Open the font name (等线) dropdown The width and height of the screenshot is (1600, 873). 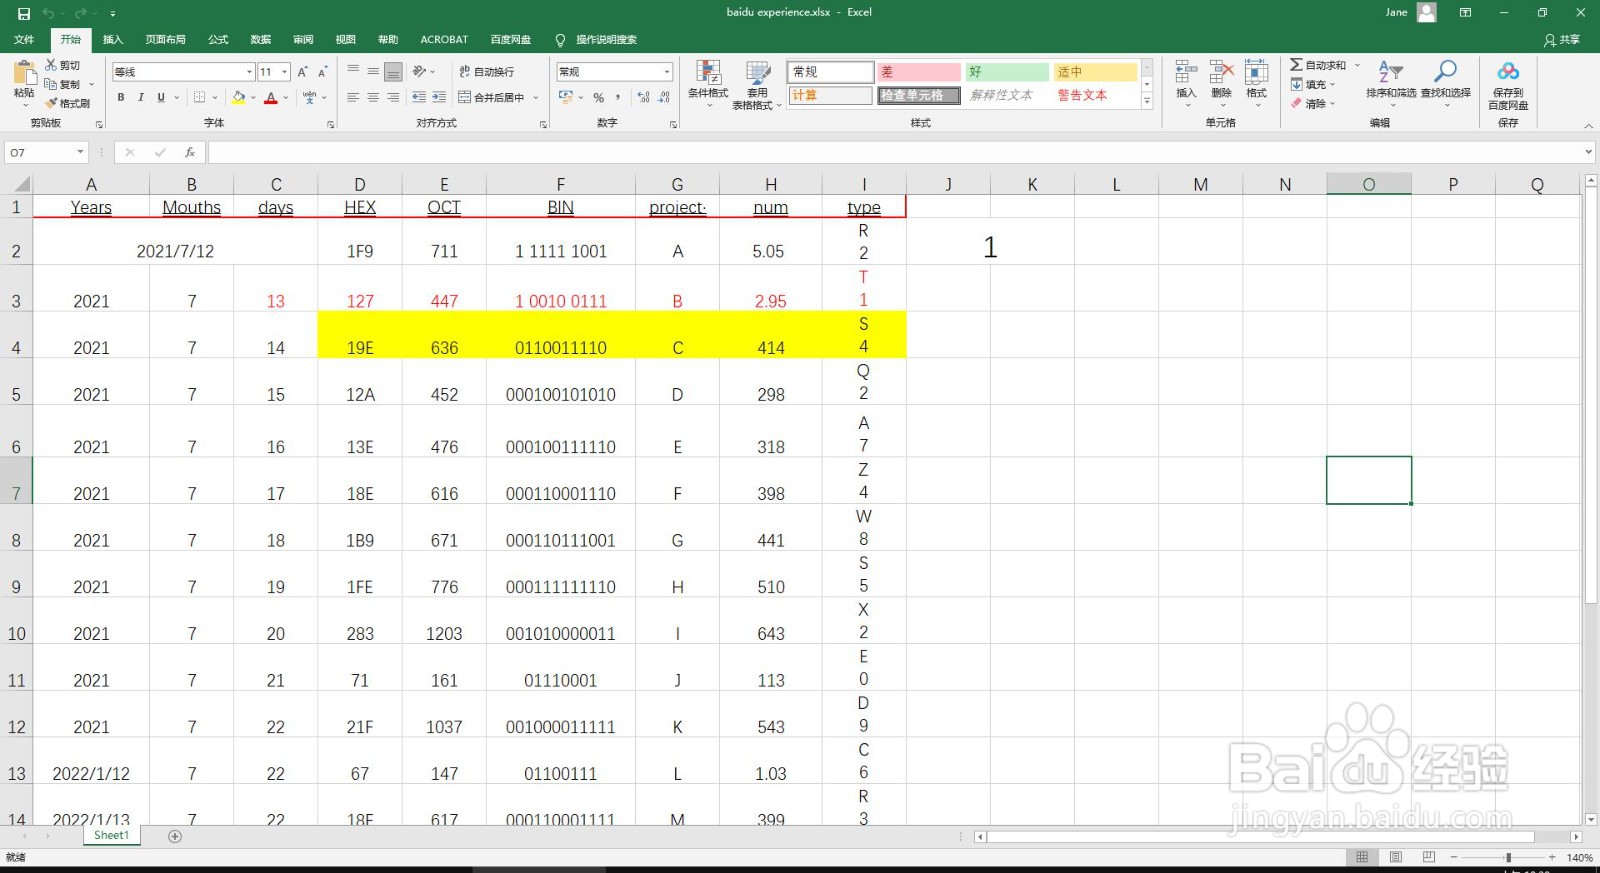(249, 72)
